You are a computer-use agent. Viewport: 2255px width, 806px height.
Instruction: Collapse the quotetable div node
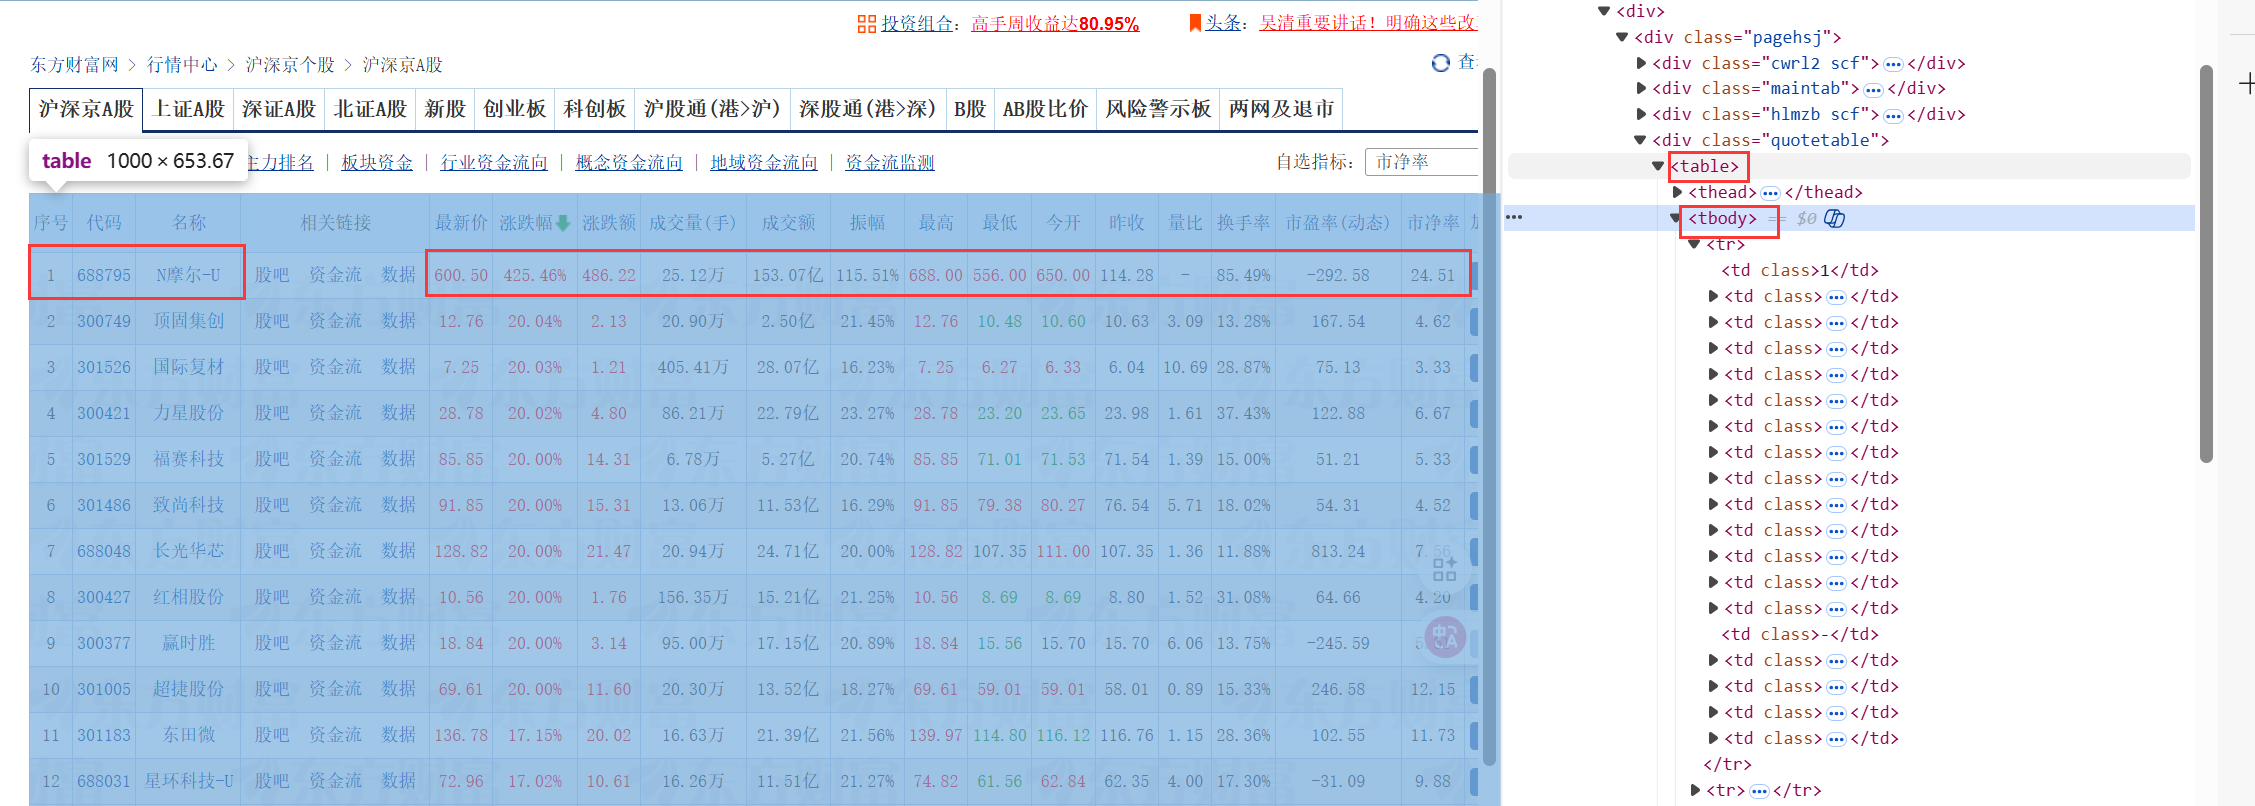pyautogui.click(x=1640, y=140)
